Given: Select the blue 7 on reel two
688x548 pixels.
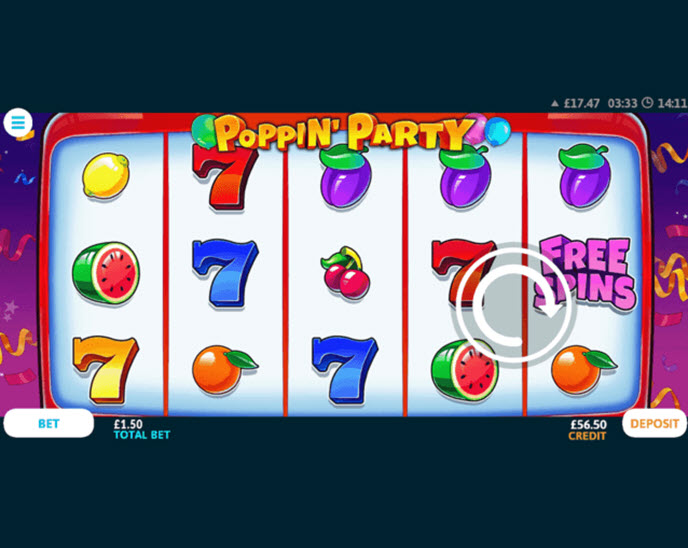Looking at the screenshot, I should (225, 273).
